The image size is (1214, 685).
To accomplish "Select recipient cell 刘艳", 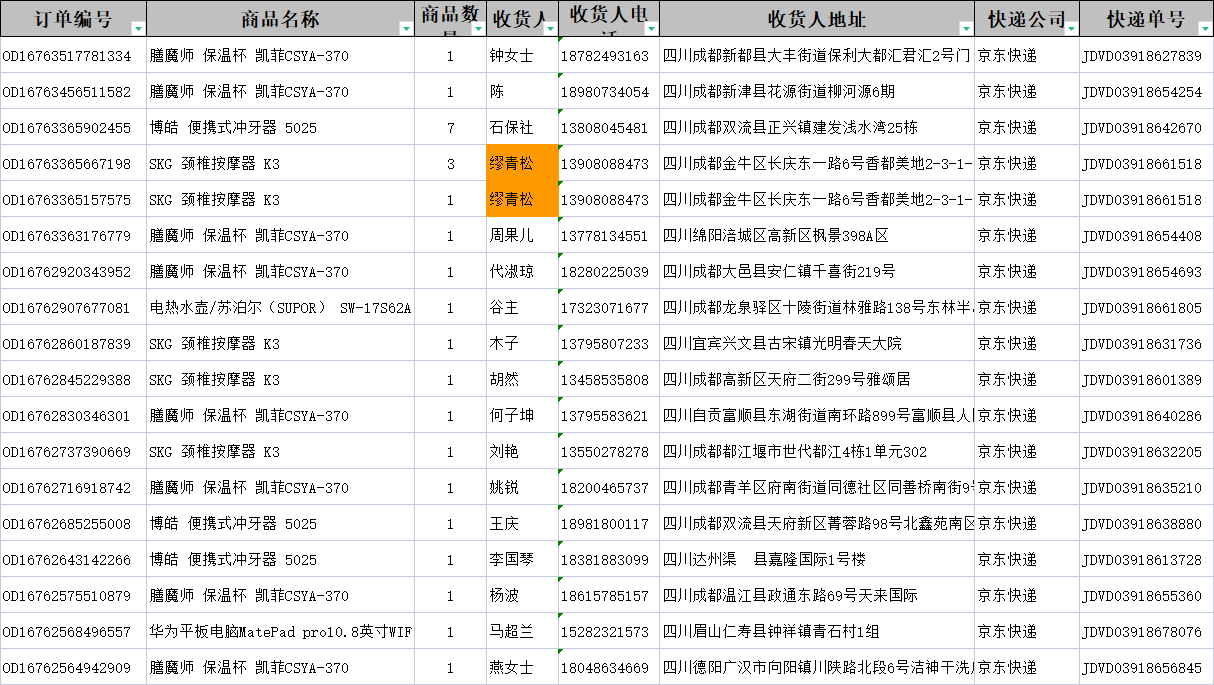I will pos(522,451).
